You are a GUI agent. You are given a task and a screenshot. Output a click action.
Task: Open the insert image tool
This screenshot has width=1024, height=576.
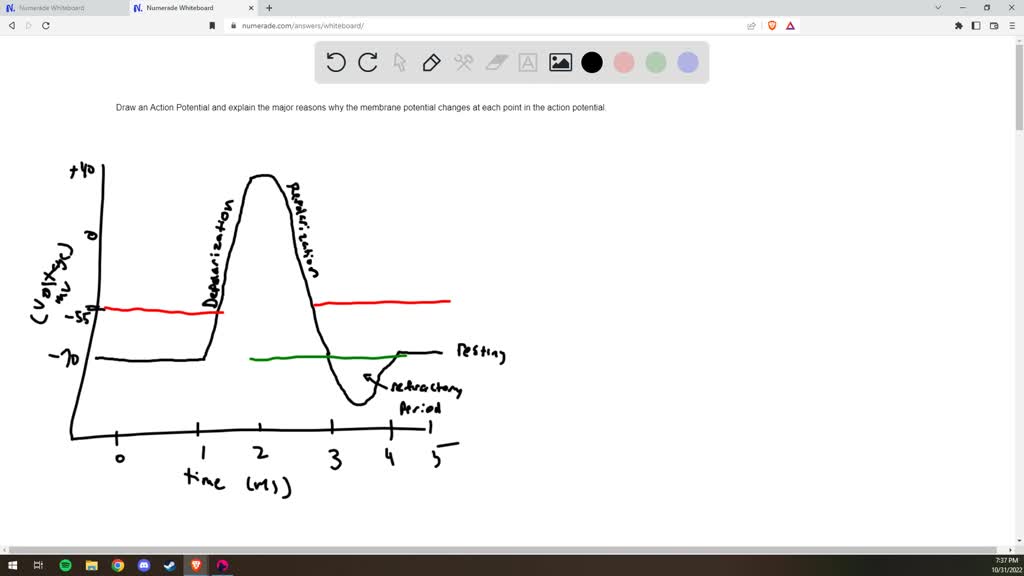(560, 62)
